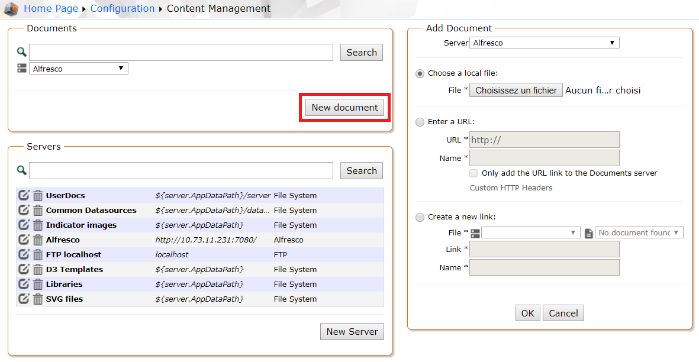Open the link File server dropdown
The image size is (699, 362).
pyautogui.click(x=530, y=233)
